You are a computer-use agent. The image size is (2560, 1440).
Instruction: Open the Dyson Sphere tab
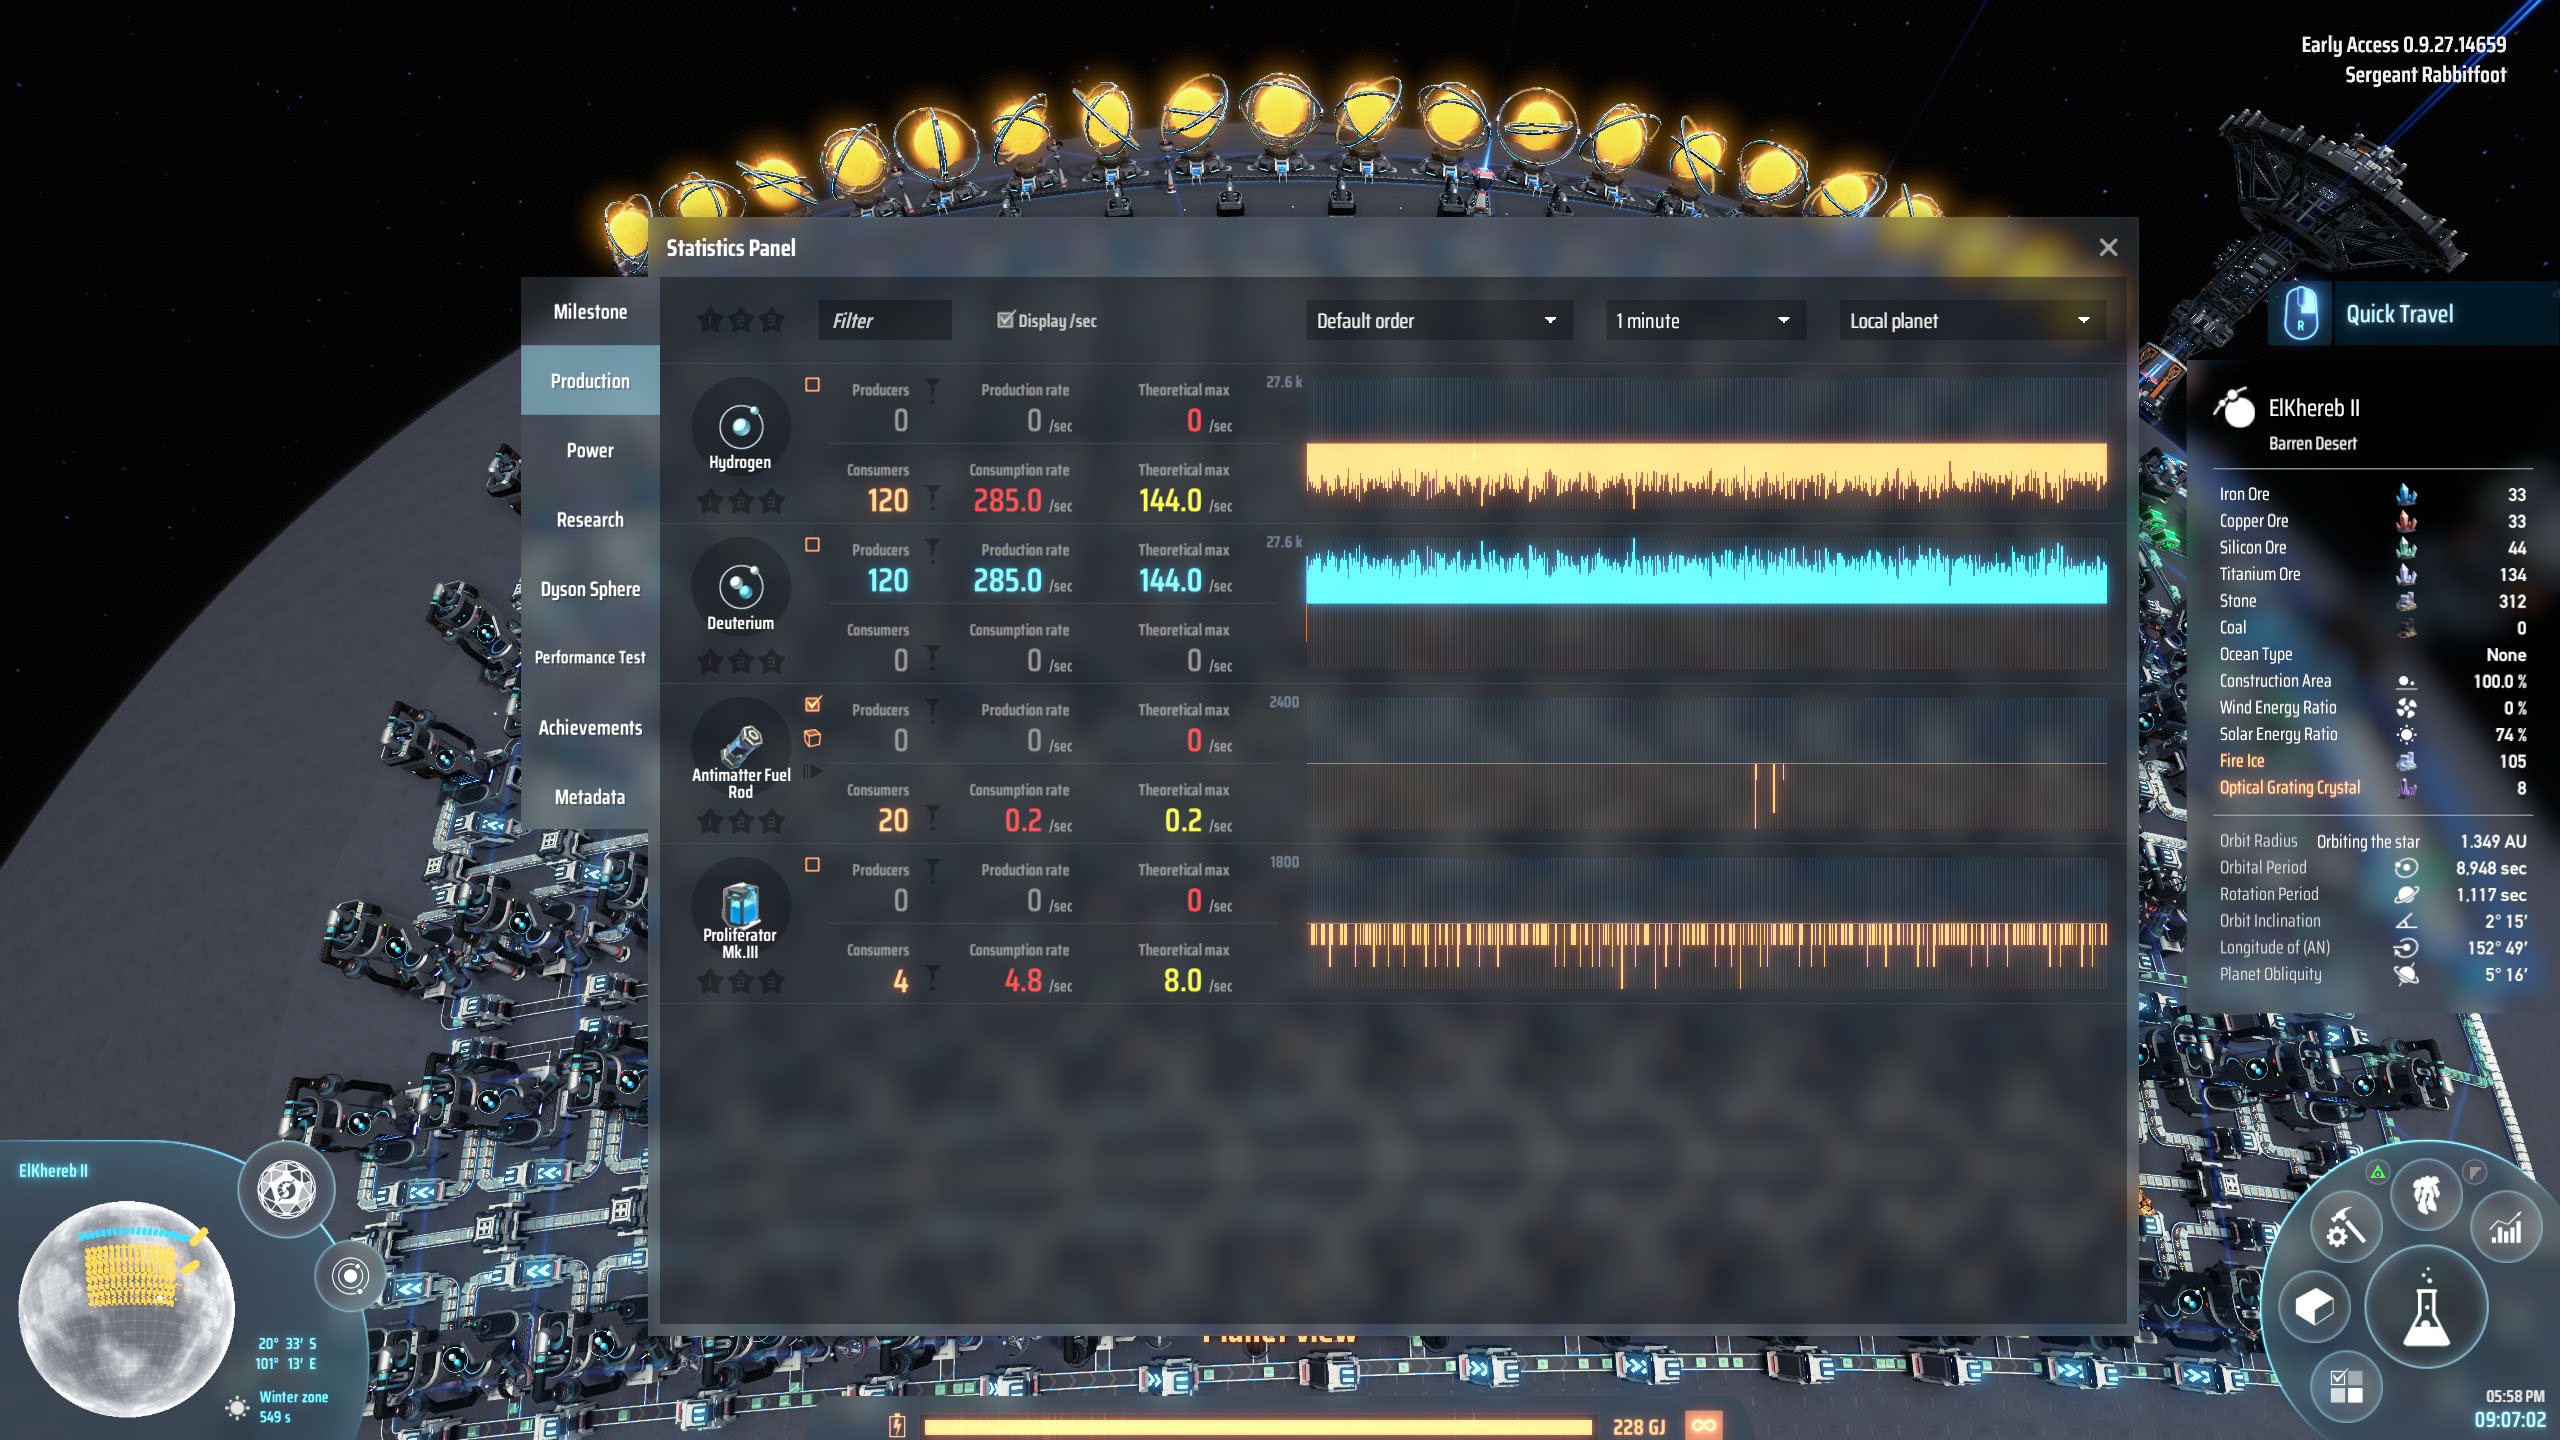591,588
